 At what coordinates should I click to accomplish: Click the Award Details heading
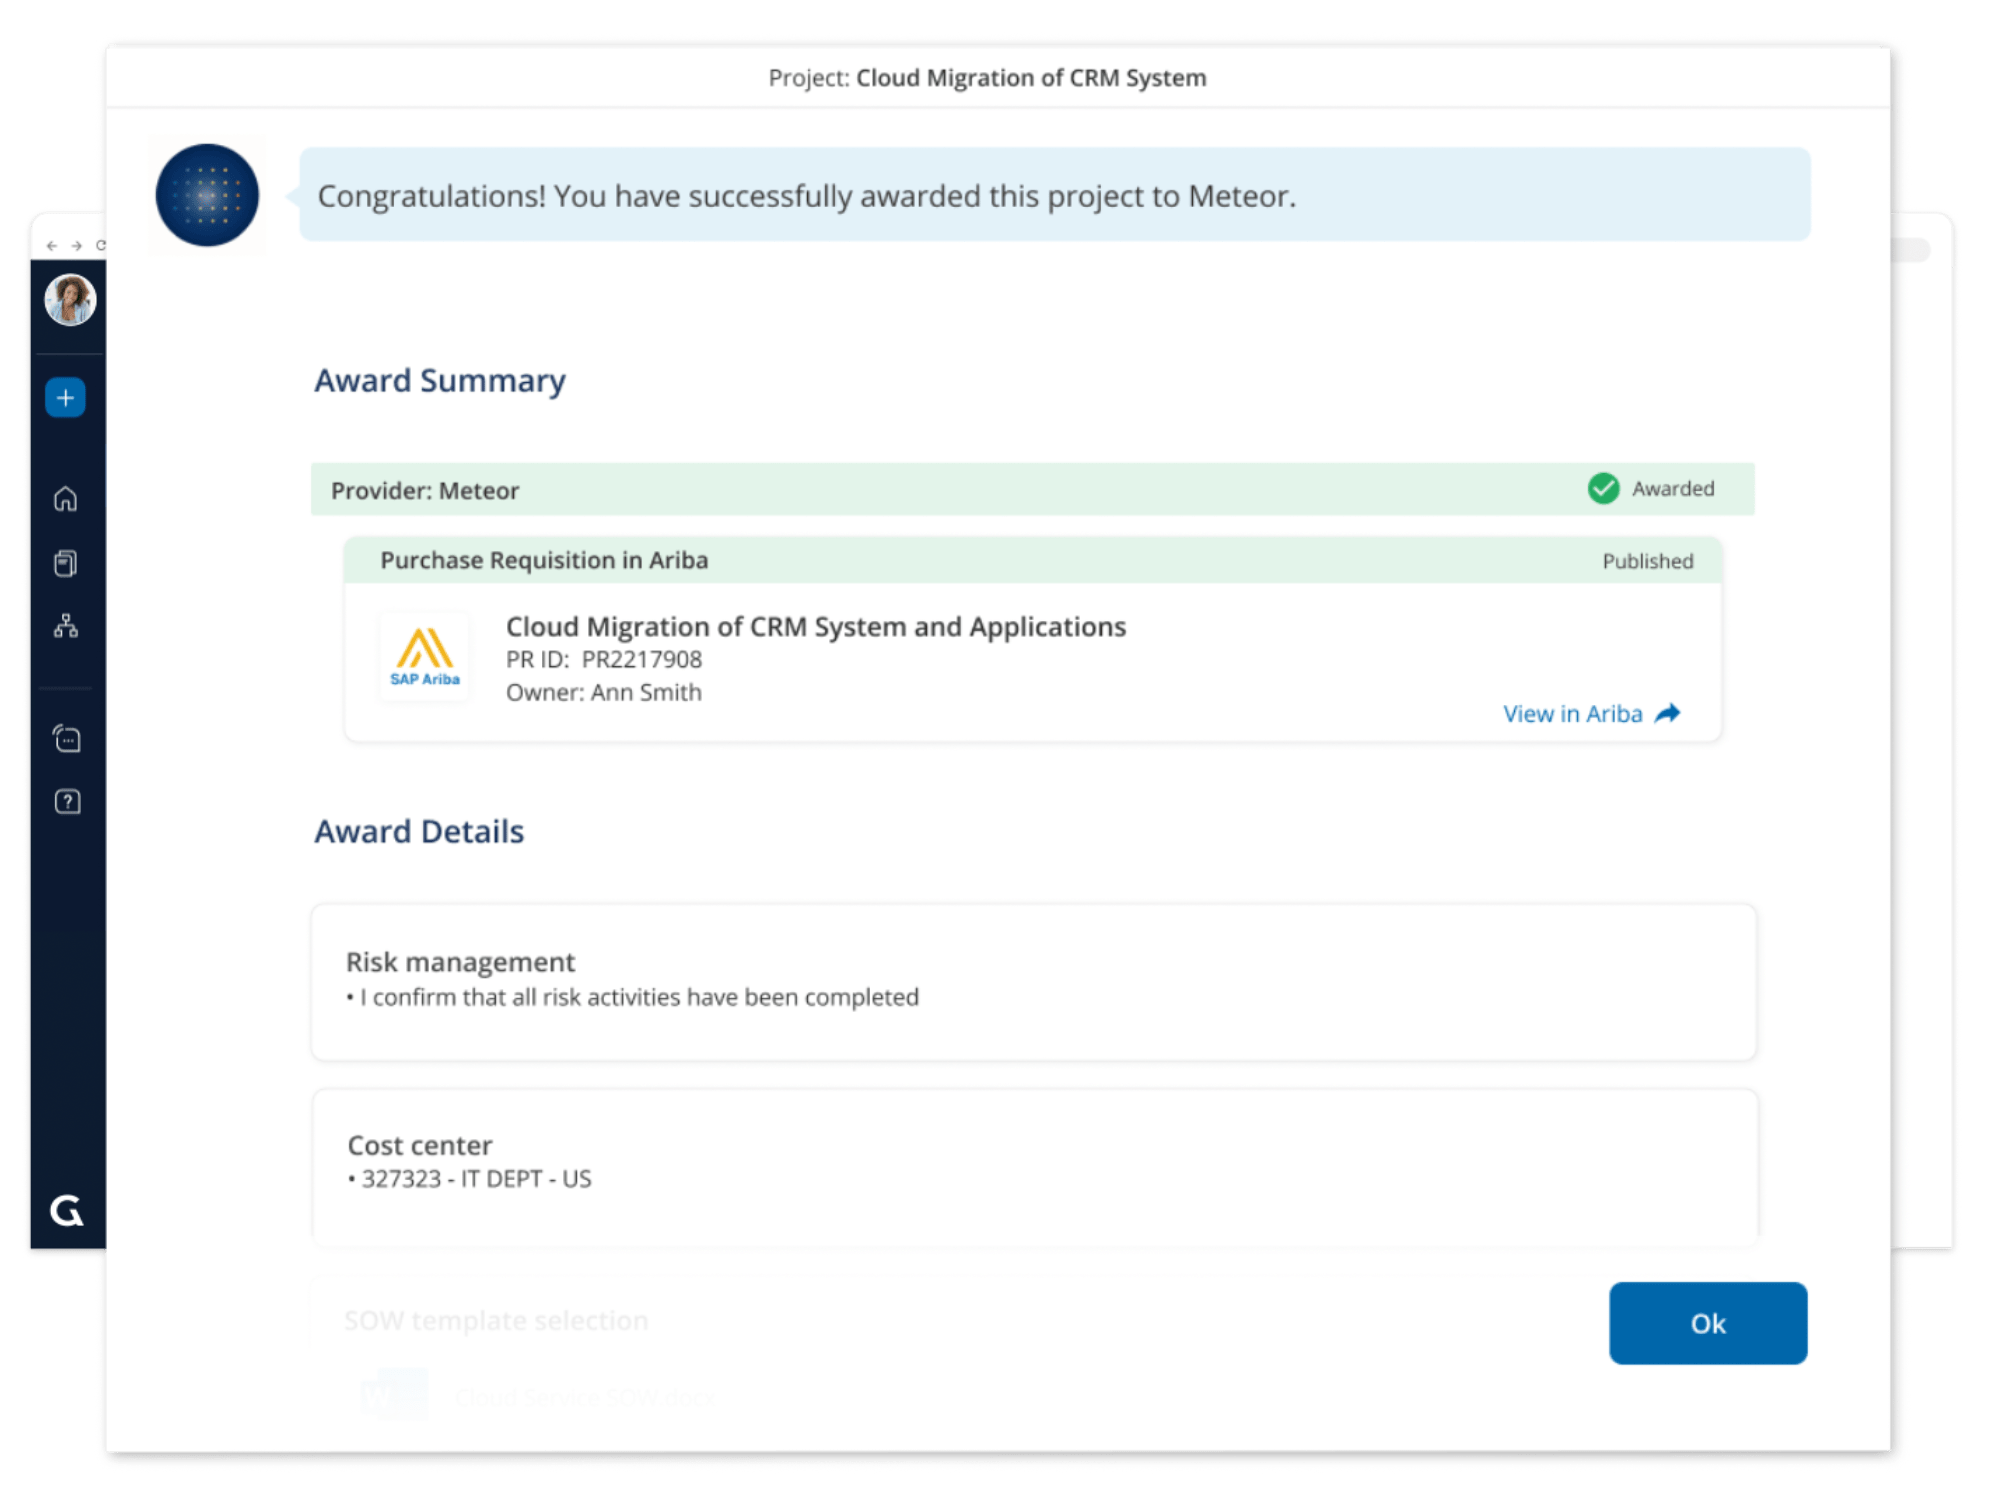(x=419, y=831)
